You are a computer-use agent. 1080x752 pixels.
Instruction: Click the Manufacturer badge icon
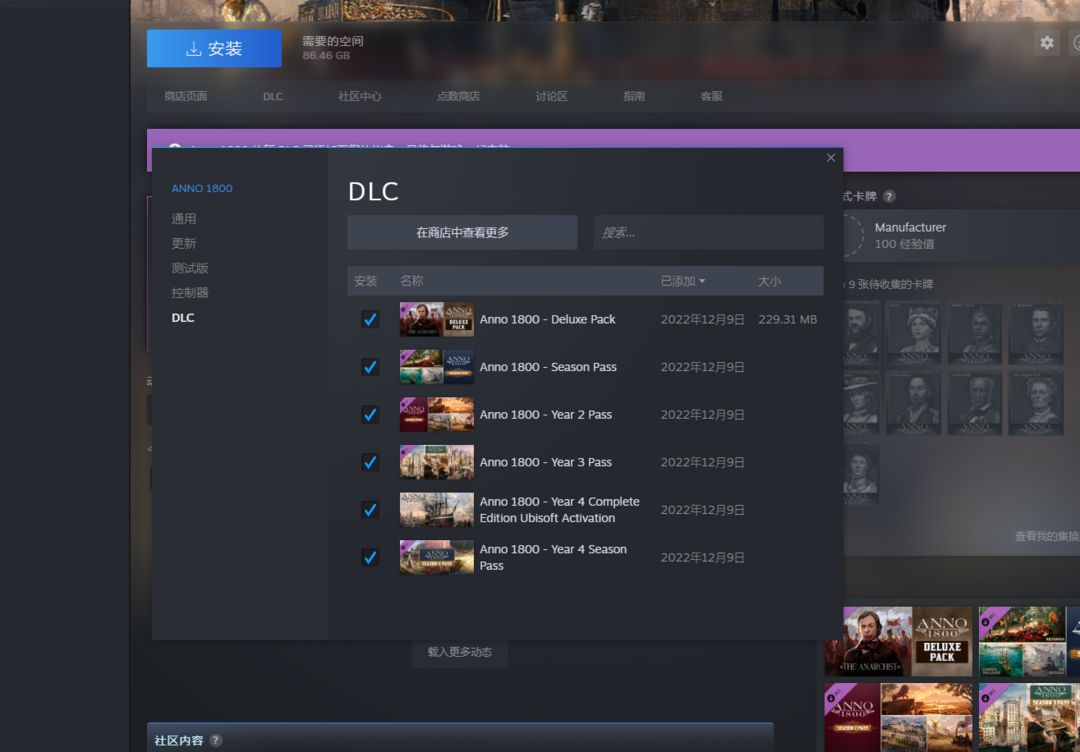point(850,235)
